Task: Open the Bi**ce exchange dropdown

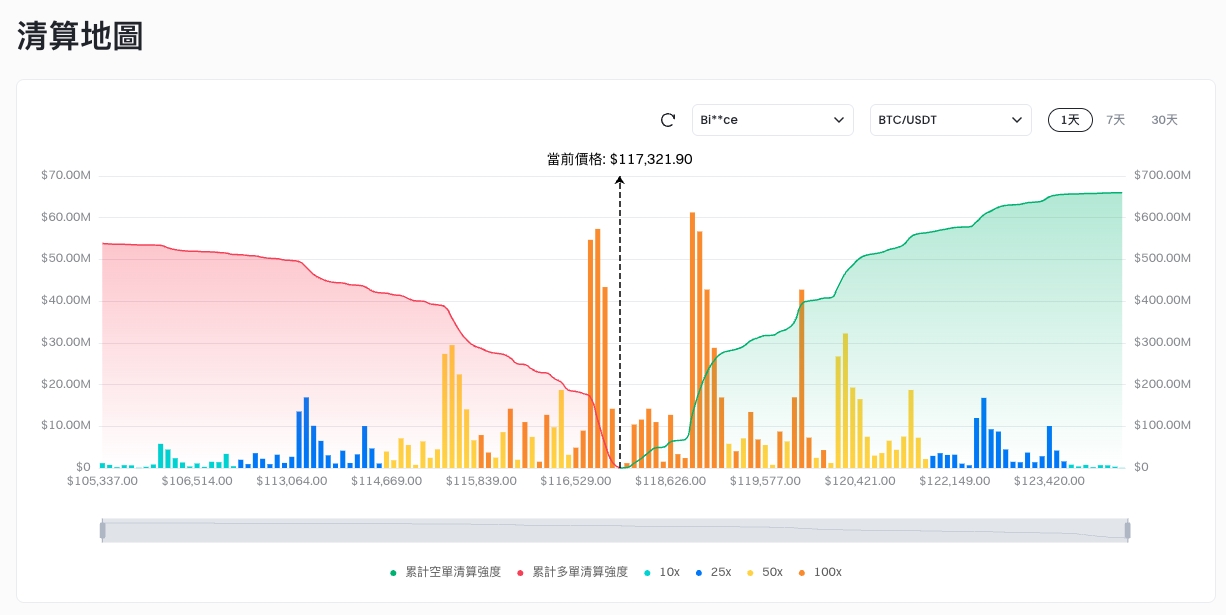Action: (772, 120)
